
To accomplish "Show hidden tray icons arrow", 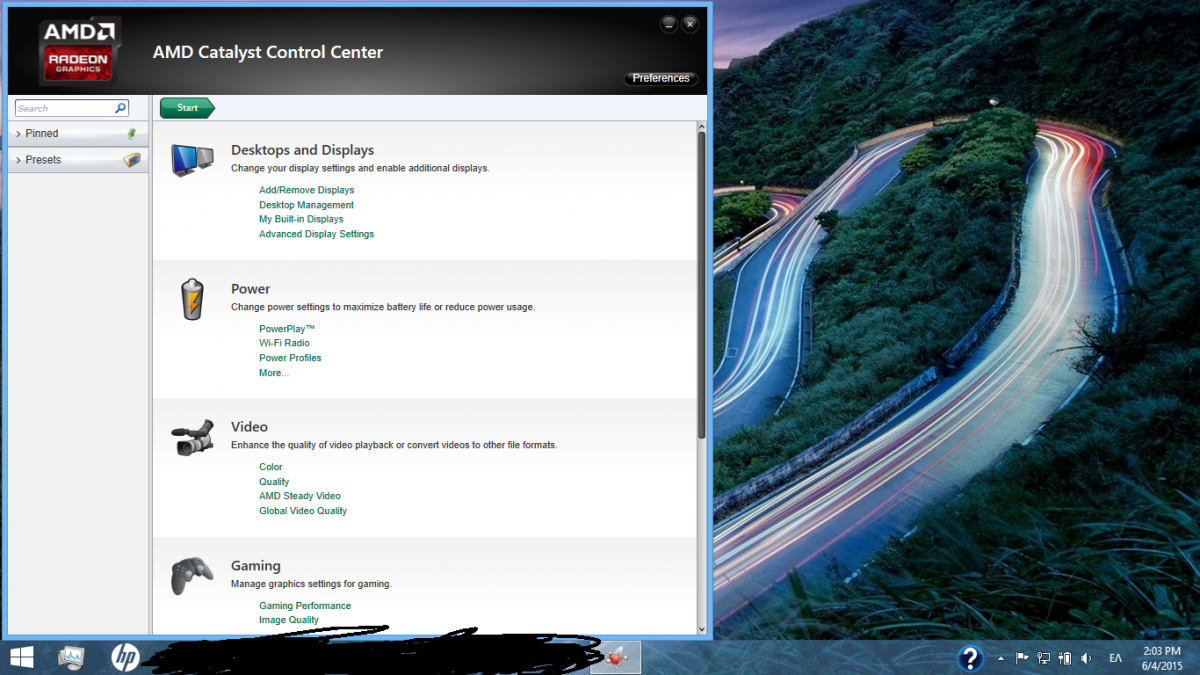I will click(x=1001, y=658).
